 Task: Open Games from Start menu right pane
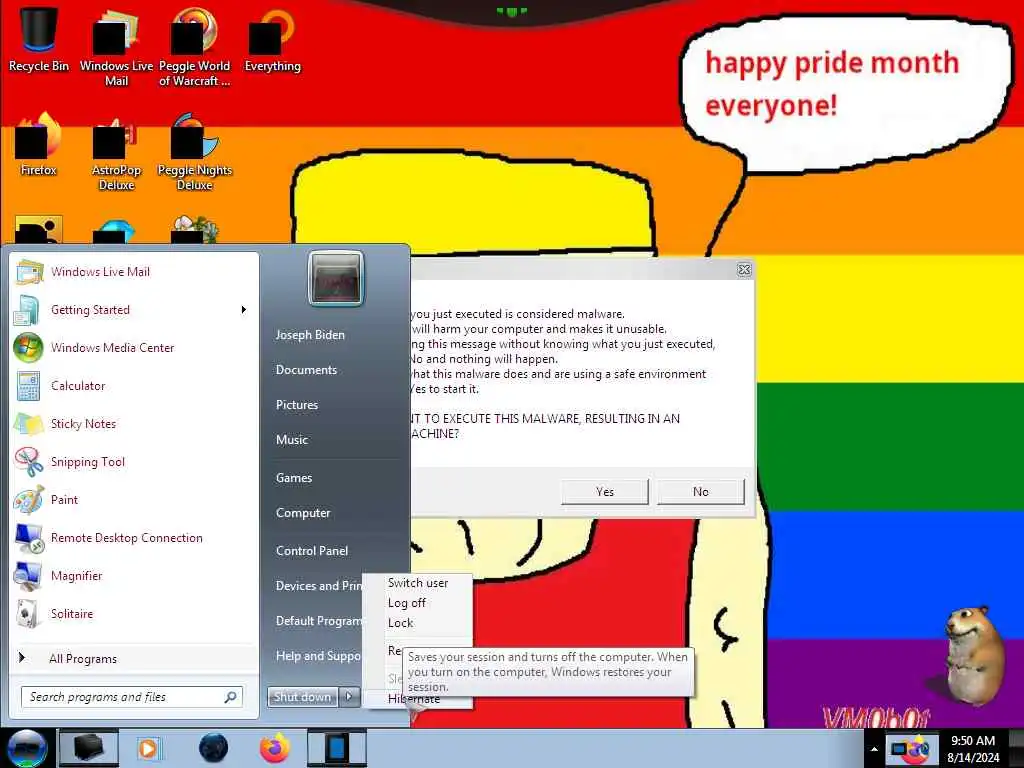click(294, 478)
